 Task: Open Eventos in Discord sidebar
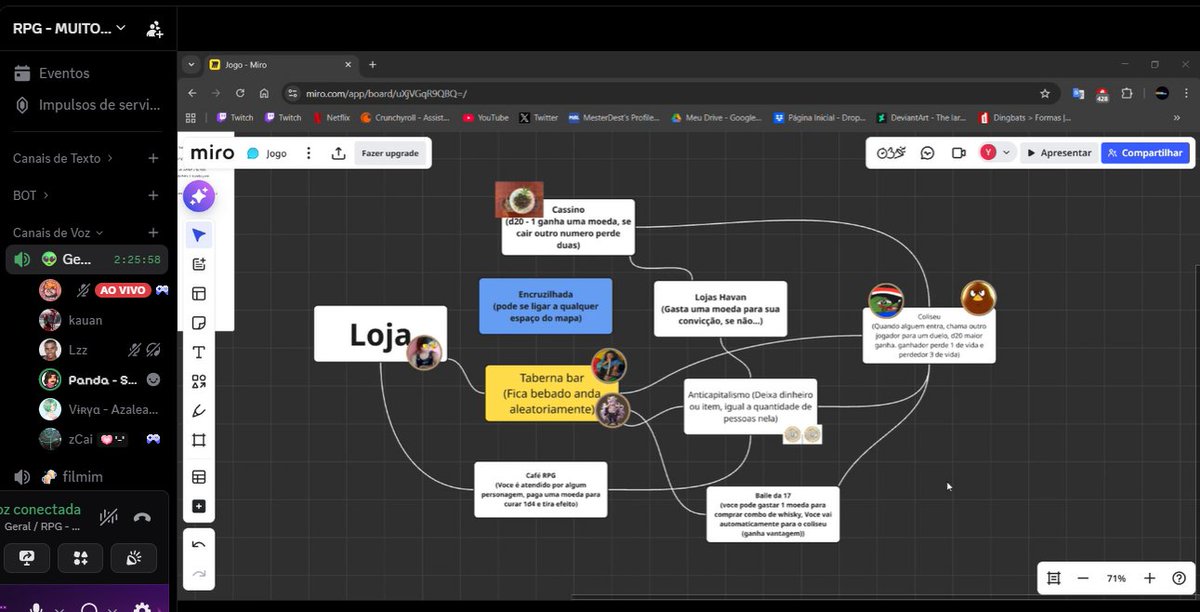[x=64, y=73]
